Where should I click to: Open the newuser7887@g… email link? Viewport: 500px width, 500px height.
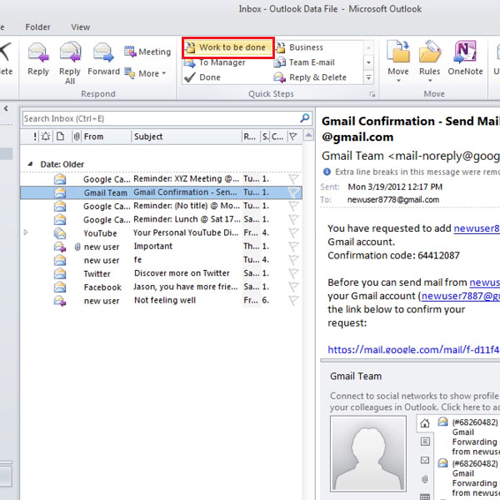(460, 296)
